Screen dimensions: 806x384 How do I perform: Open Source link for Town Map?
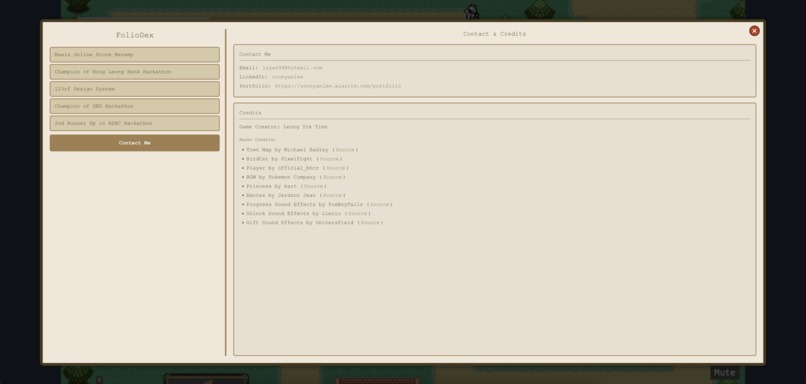(345, 150)
